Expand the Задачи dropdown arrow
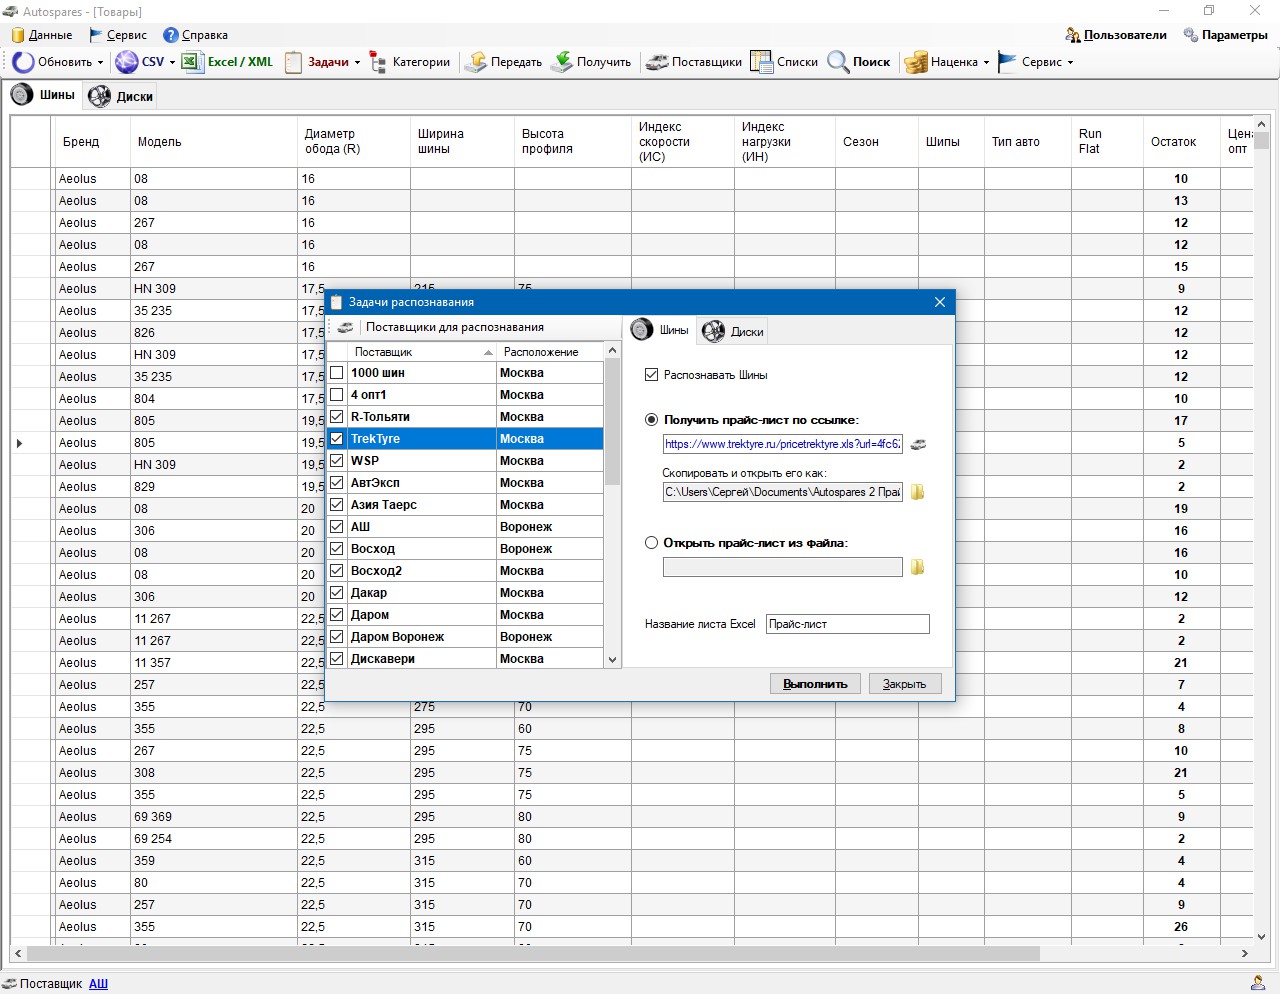Screen dimensions: 1280x994 tap(357, 62)
